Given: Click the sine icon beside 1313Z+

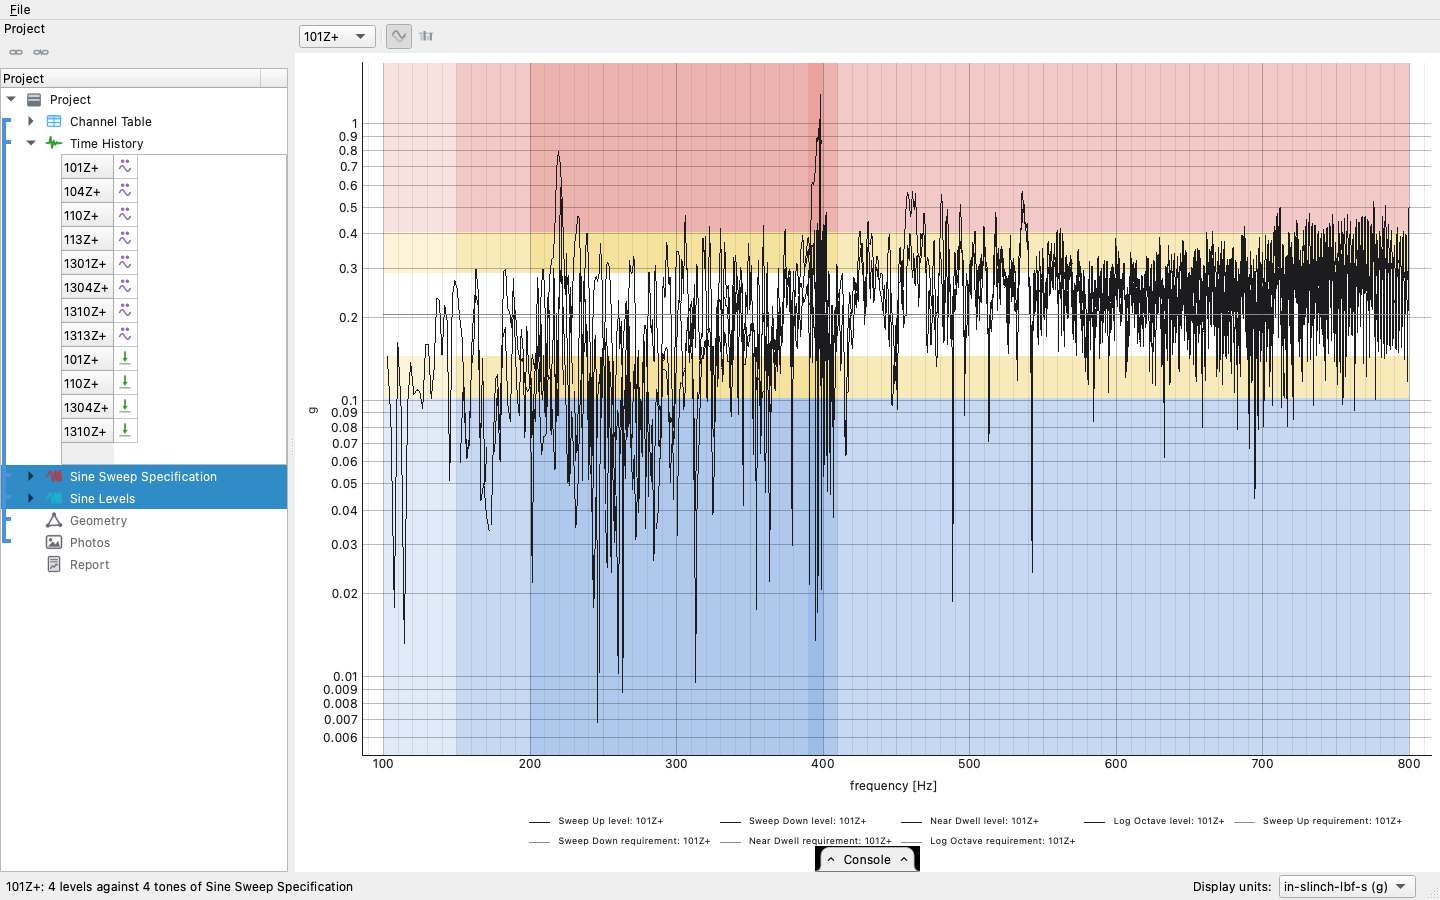Looking at the screenshot, I should (125, 335).
